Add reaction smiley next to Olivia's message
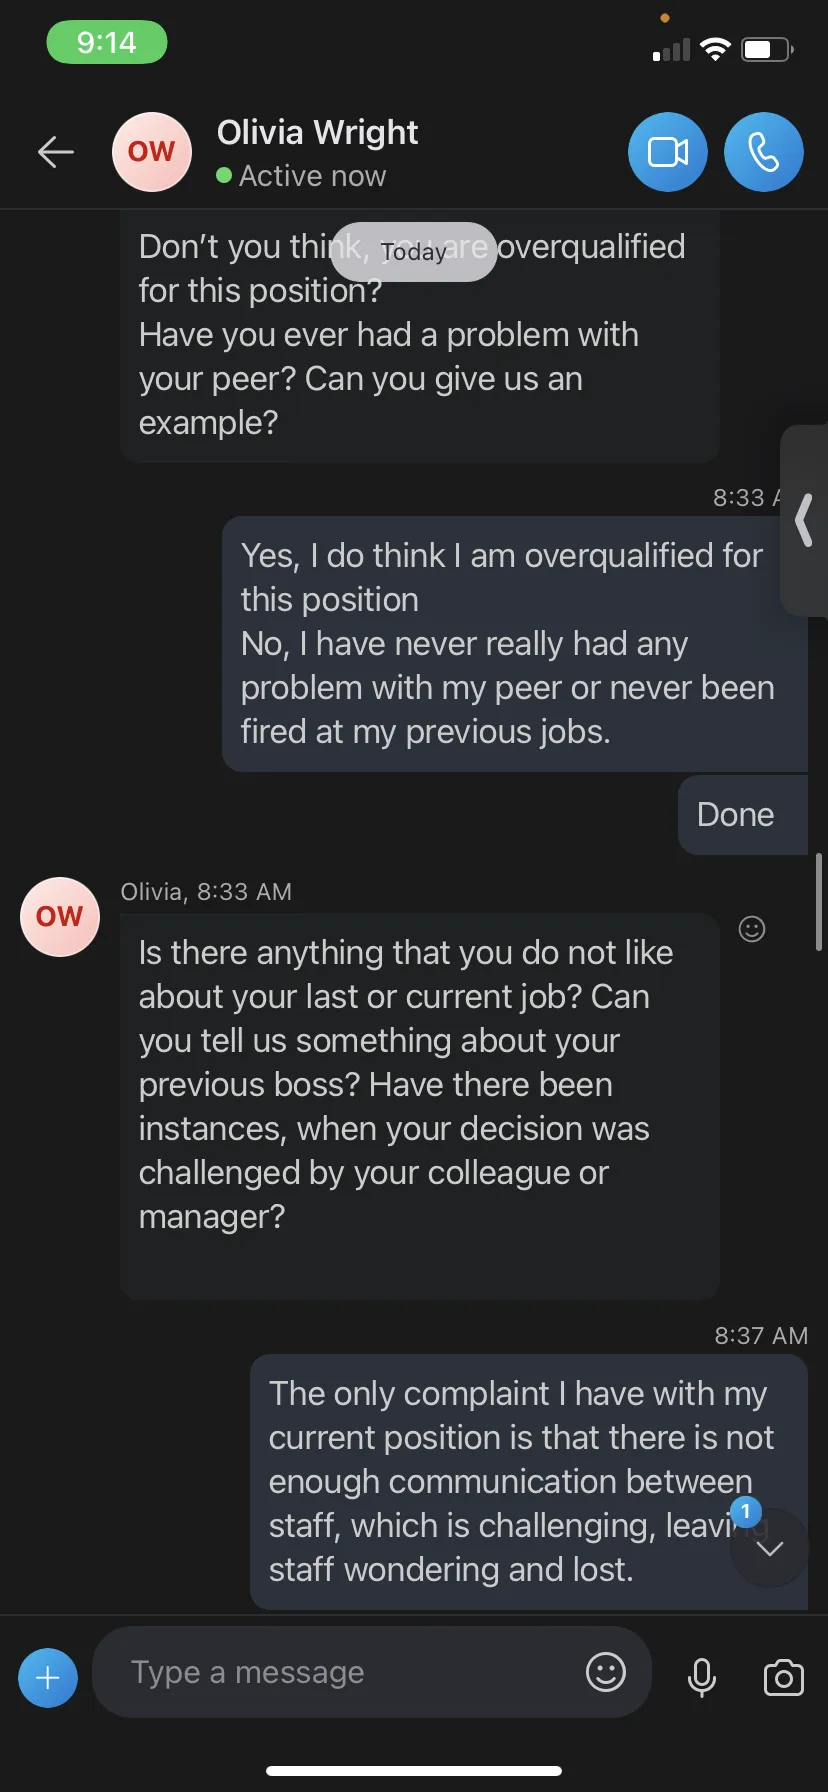This screenshot has height=1792, width=828. pos(752,929)
